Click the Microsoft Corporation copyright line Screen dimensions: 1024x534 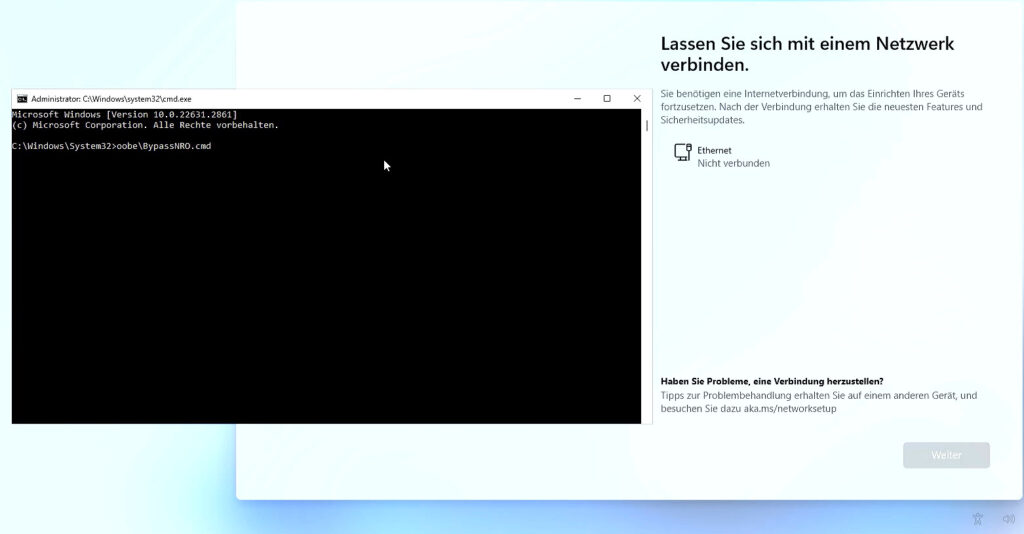point(145,125)
